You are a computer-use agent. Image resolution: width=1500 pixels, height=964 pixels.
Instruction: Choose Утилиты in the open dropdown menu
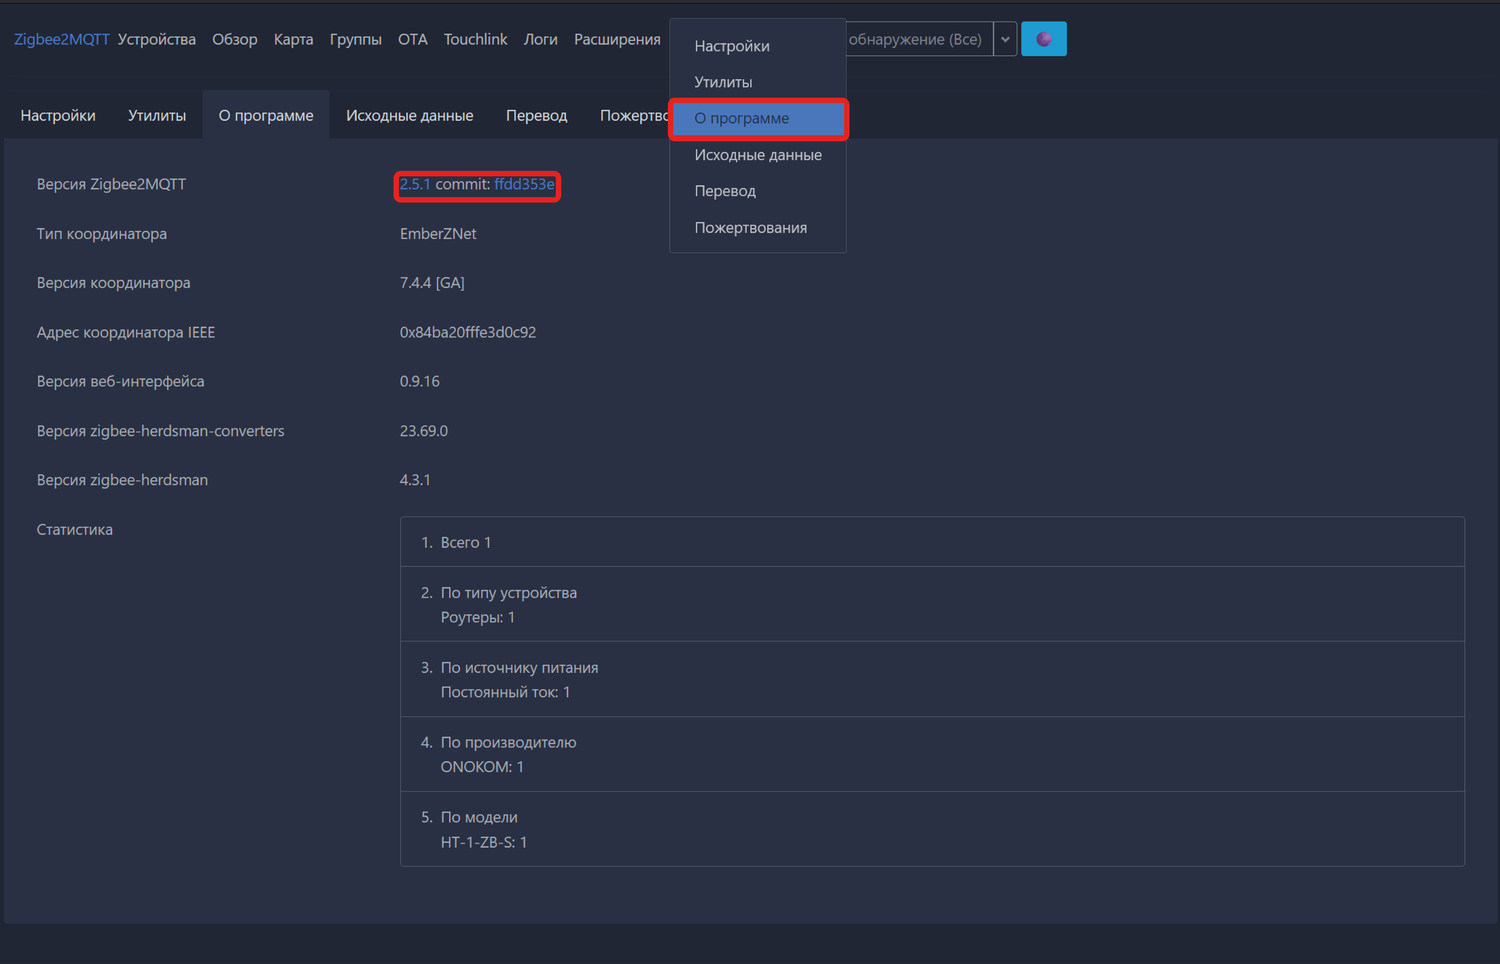point(723,82)
